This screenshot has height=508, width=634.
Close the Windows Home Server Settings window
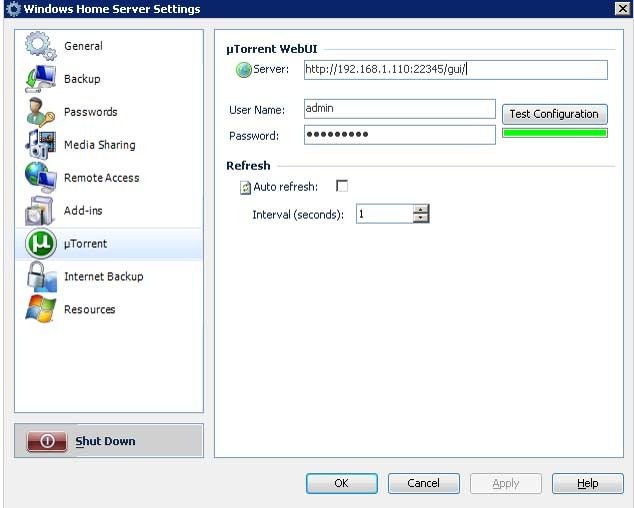pos(623,8)
